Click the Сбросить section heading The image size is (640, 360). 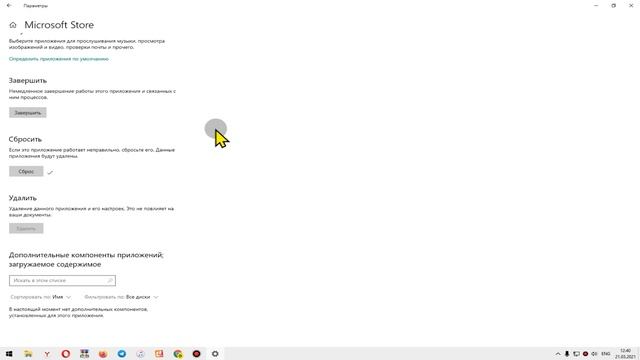tap(25, 139)
